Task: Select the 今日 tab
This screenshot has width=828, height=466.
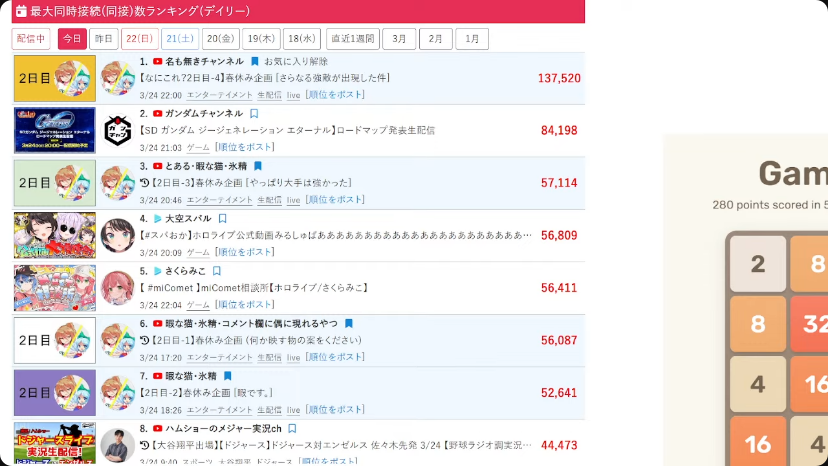Action: point(72,39)
